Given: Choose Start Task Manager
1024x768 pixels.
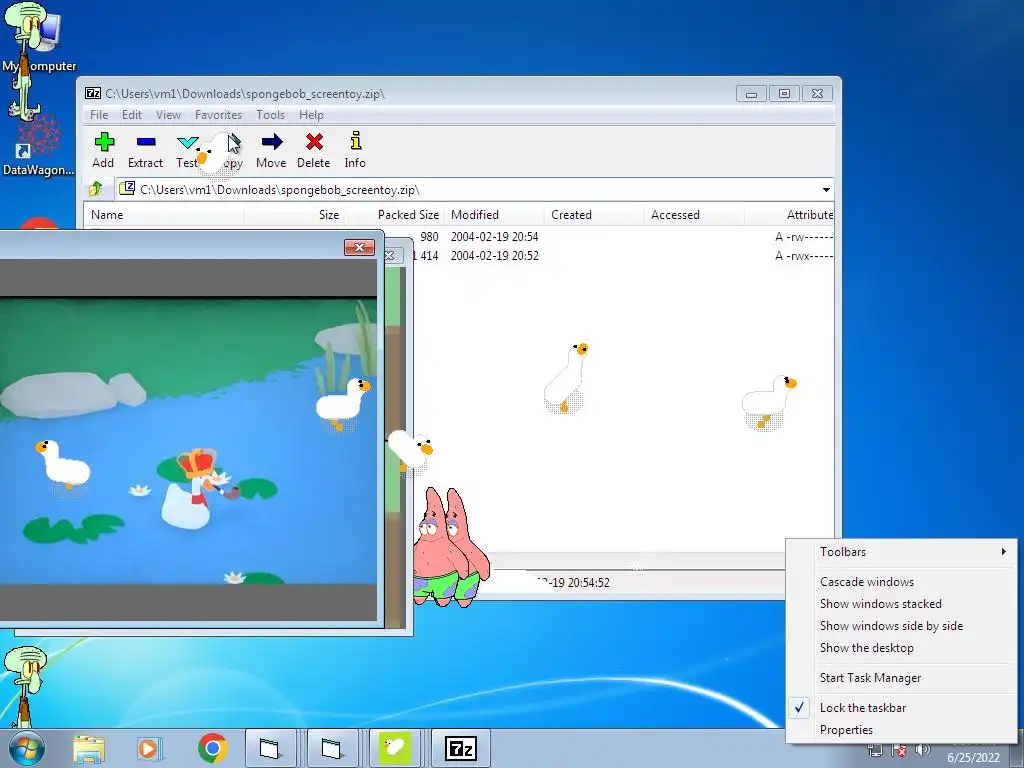Looking at the screenshot, I should 902,679.
